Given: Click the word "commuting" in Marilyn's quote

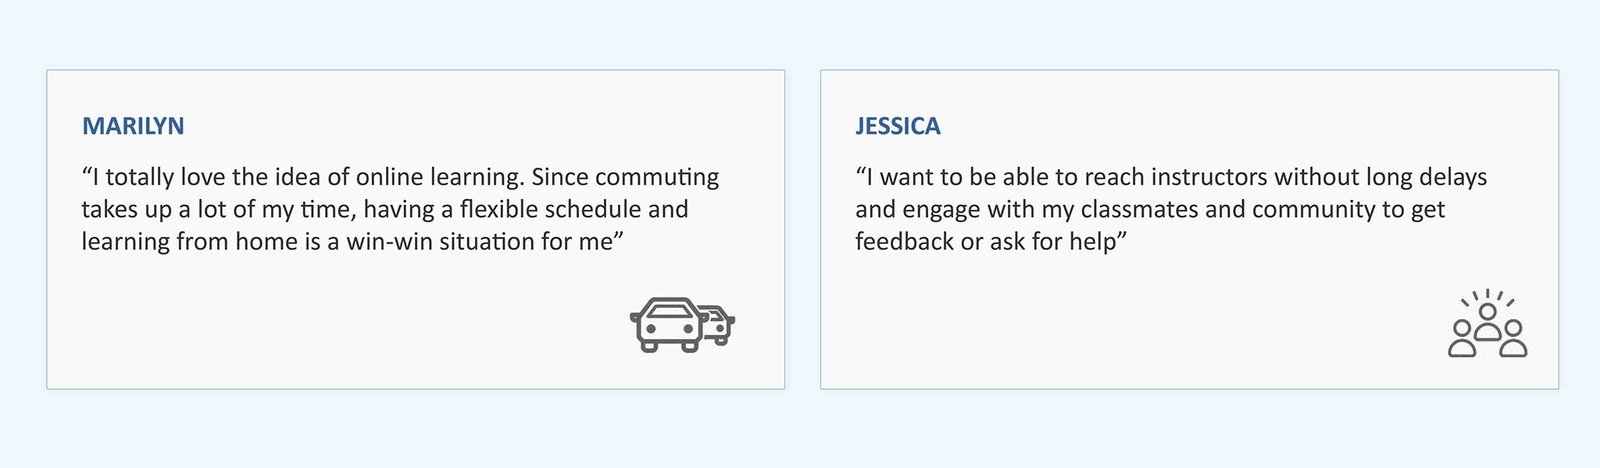Looking at the screenshot, I should [657, 178].
